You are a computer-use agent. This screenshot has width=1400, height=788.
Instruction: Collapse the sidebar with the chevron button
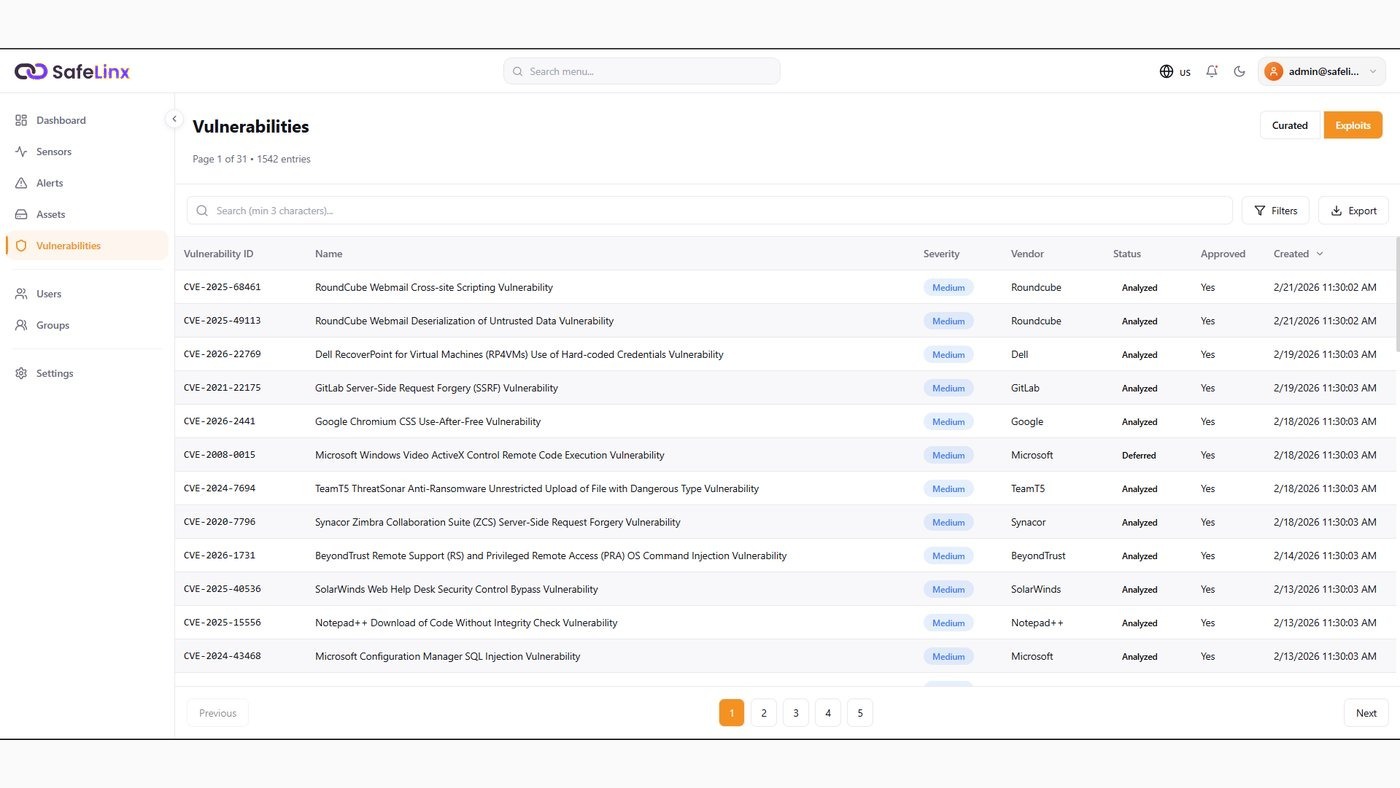[174, 119]
